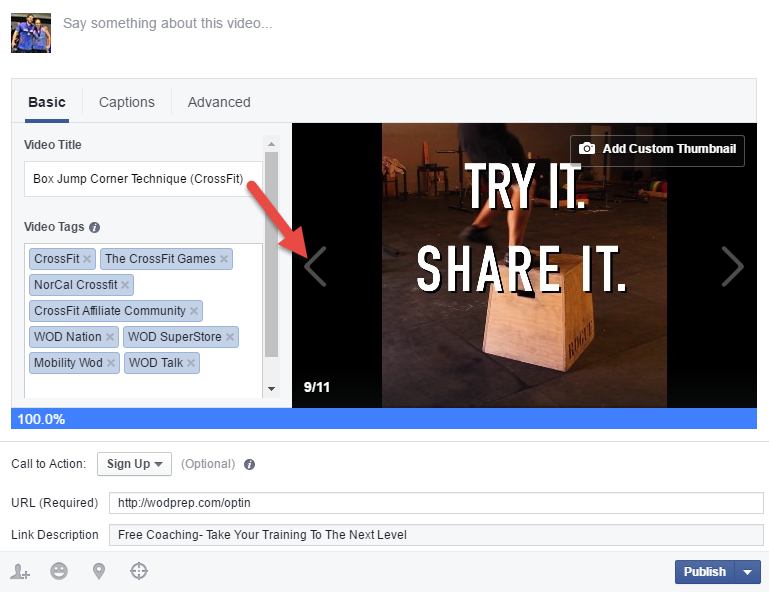Click the Publish button

(704, 572)
